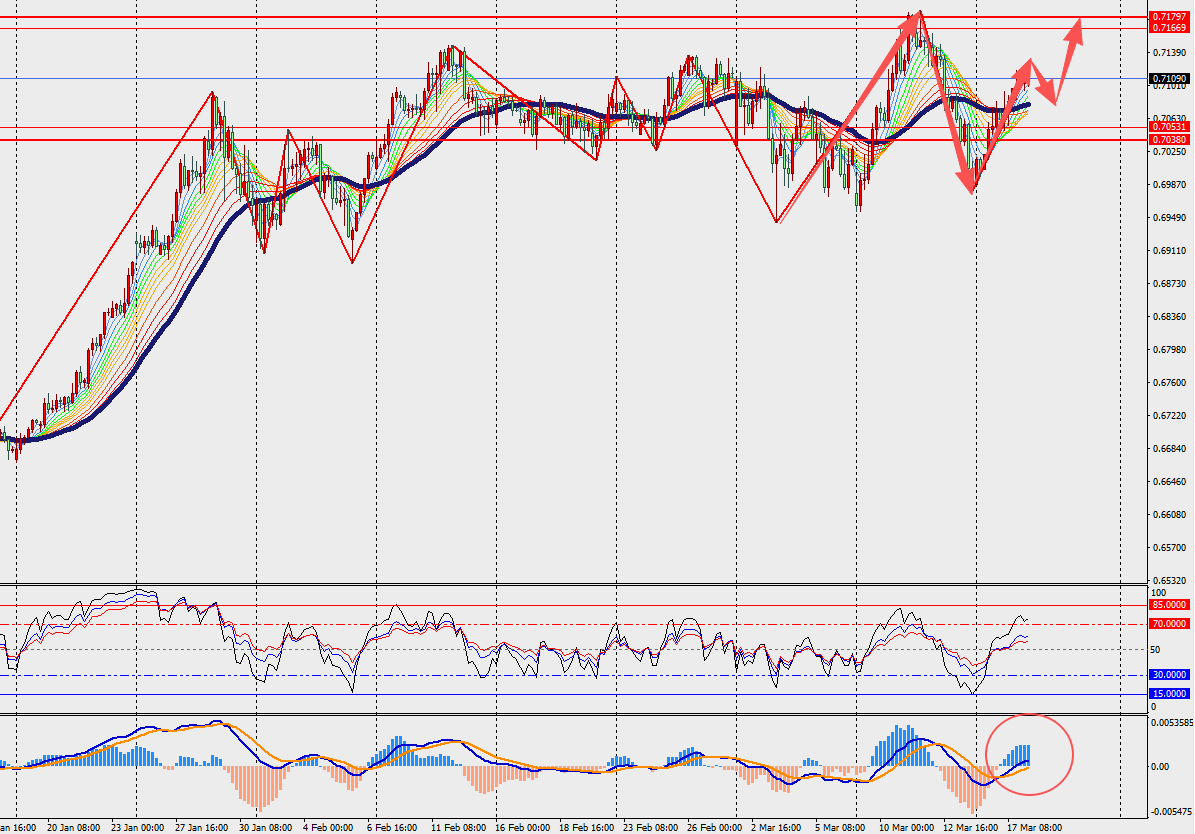1195x834 pixels.
Task: Select the red 0.70531 price level label
Action: click(1169, 127)
